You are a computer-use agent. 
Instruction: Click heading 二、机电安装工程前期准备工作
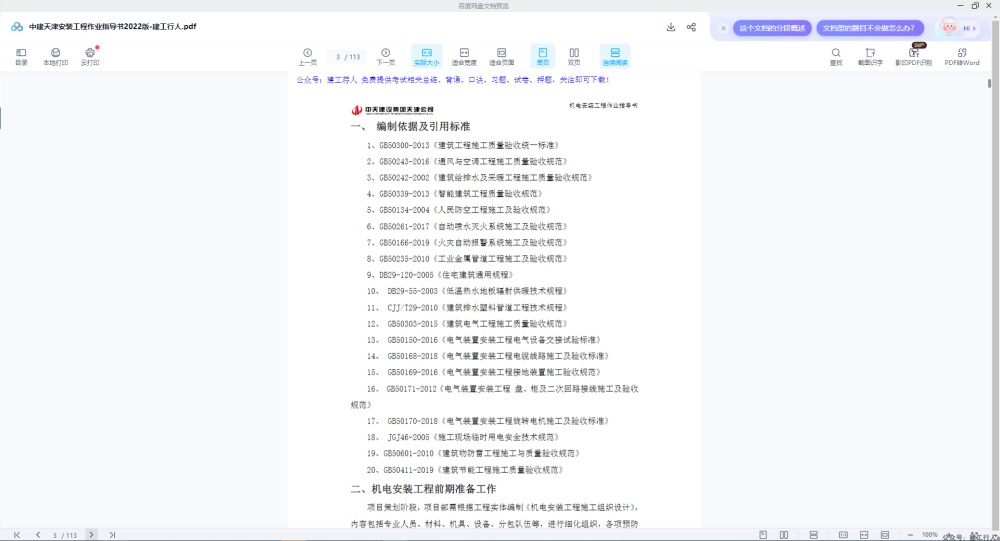[423, 489]
